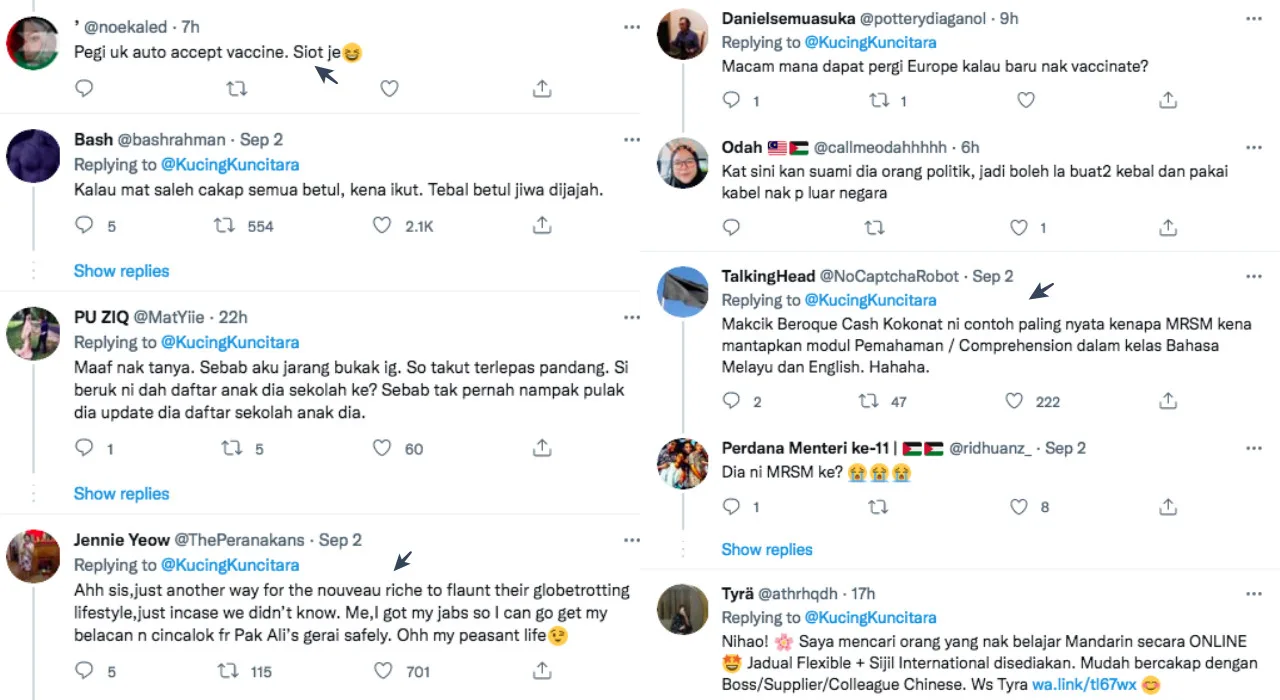This screenshot has height=700, width=1280.
Task: Like Danielsemuasuka's tweet
Action: tap(1025, 100)
